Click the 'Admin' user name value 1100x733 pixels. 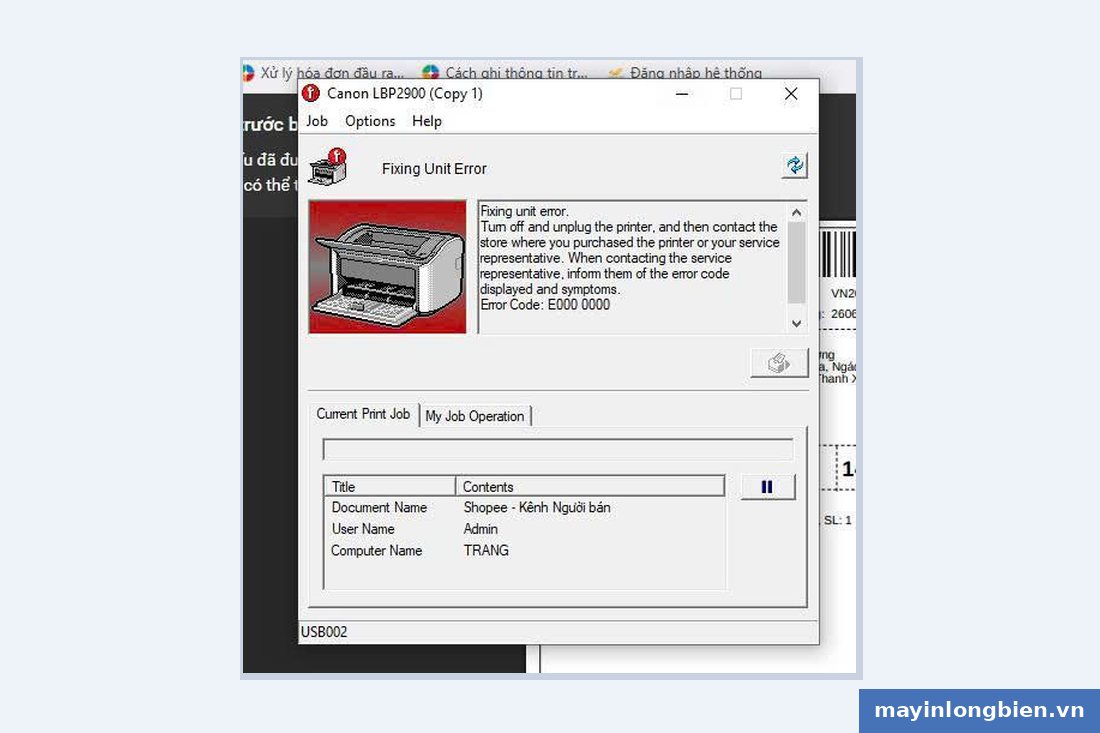[481, 530]
